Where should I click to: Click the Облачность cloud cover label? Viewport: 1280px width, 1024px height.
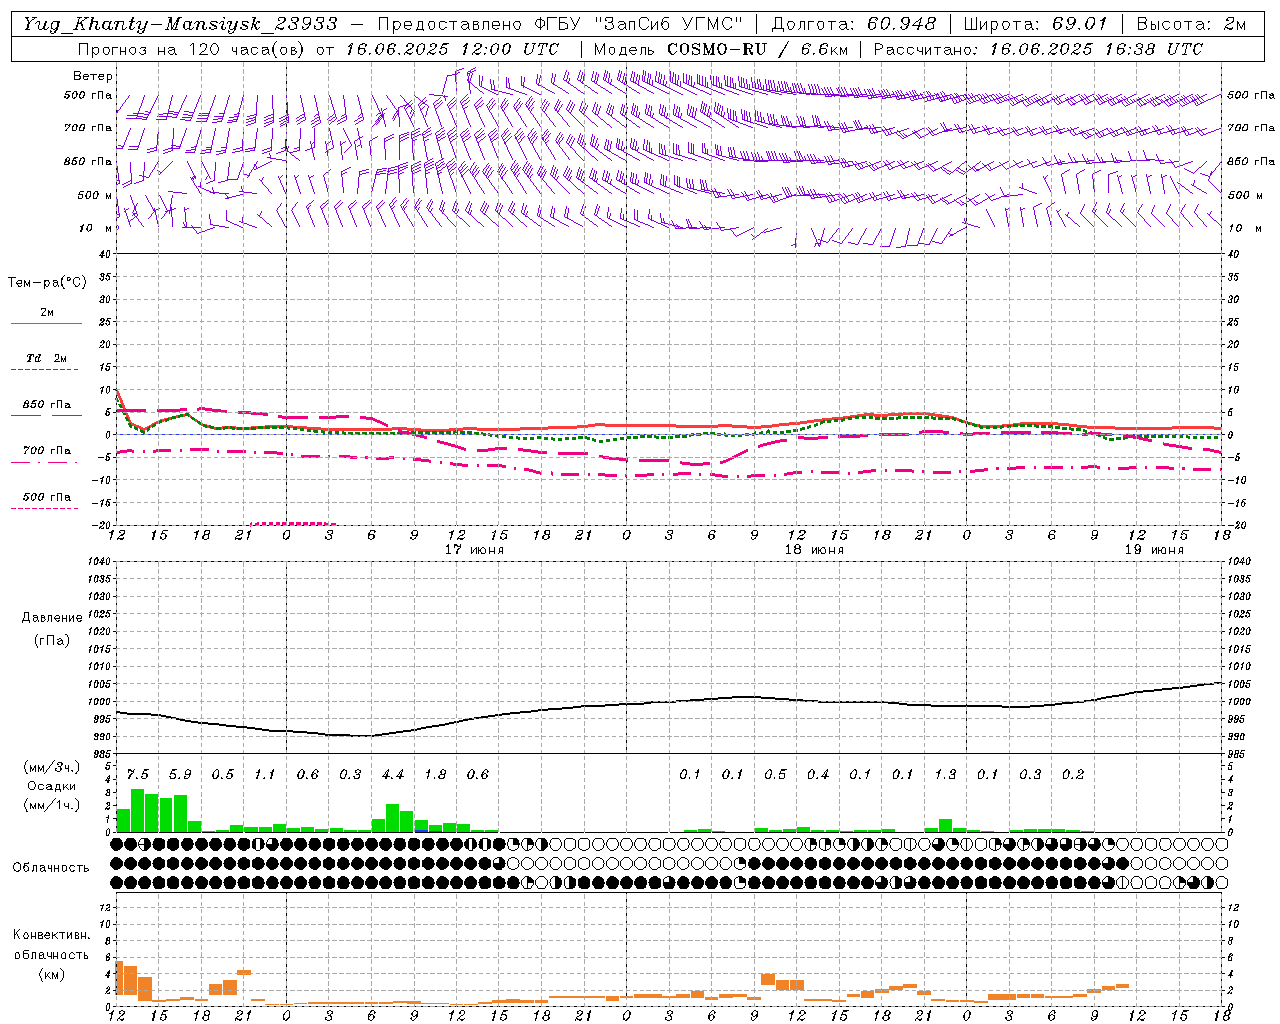tap(51, 868)
